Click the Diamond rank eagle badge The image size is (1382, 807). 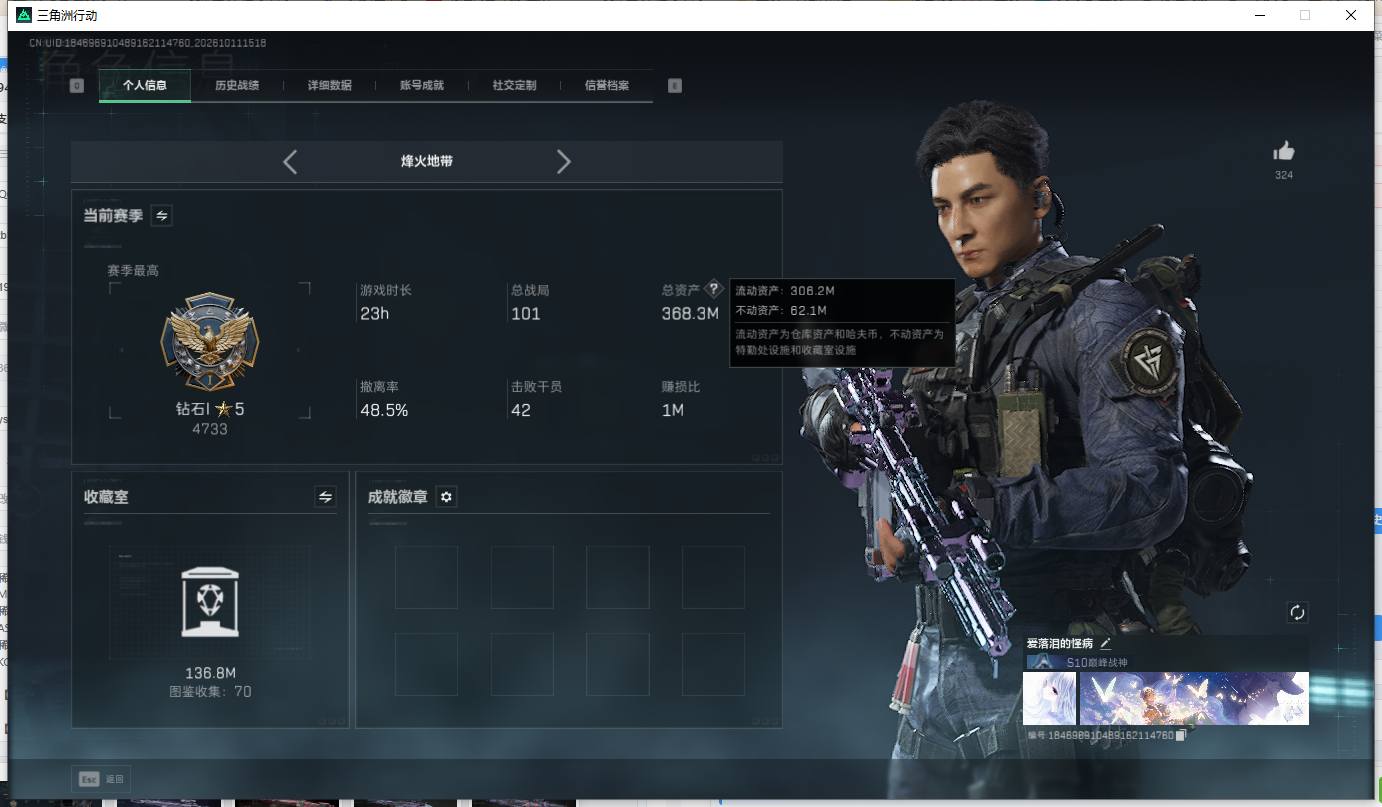[x=210, y=342]
